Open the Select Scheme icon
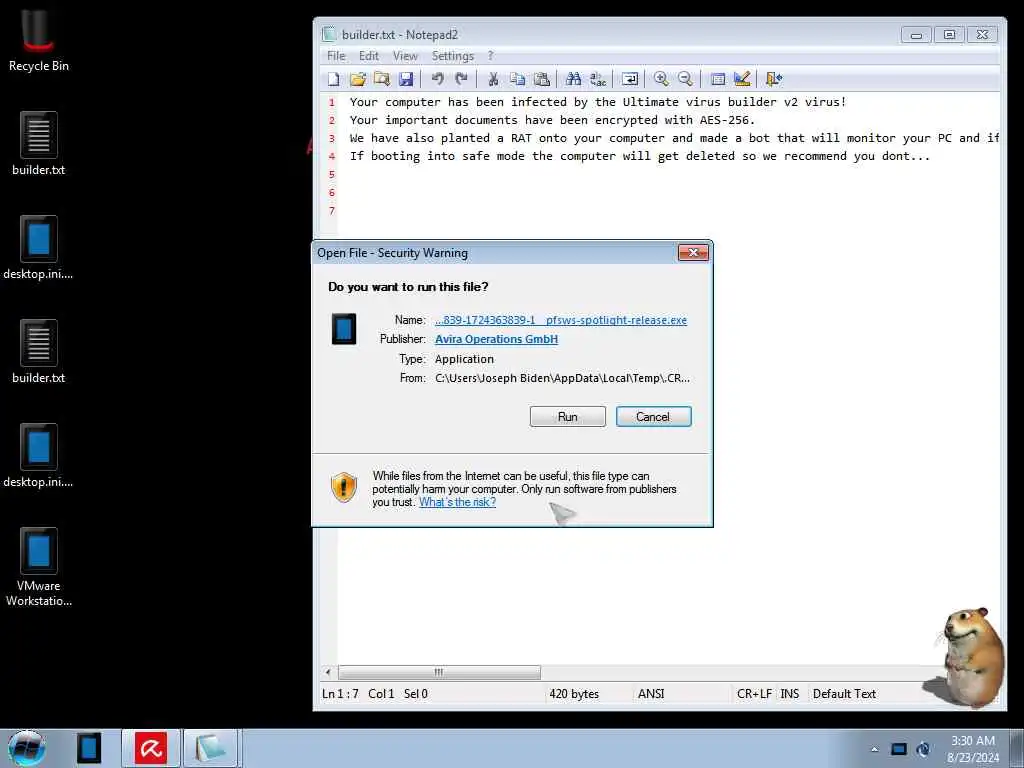Image resolution: width=1024 pixels, height=768 pixels. (x=718, y=79)
